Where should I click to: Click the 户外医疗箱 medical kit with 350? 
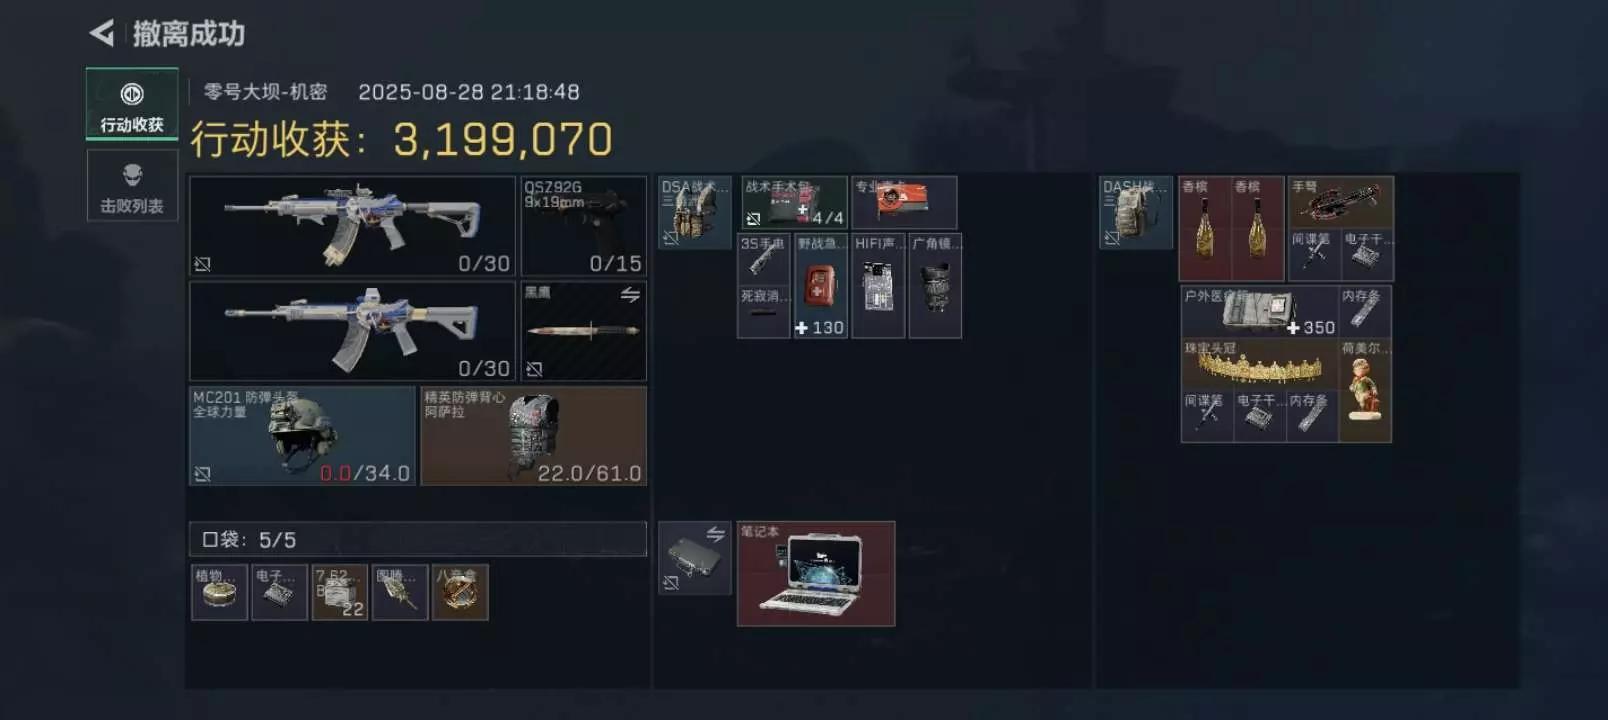[x=1260, y=312]
